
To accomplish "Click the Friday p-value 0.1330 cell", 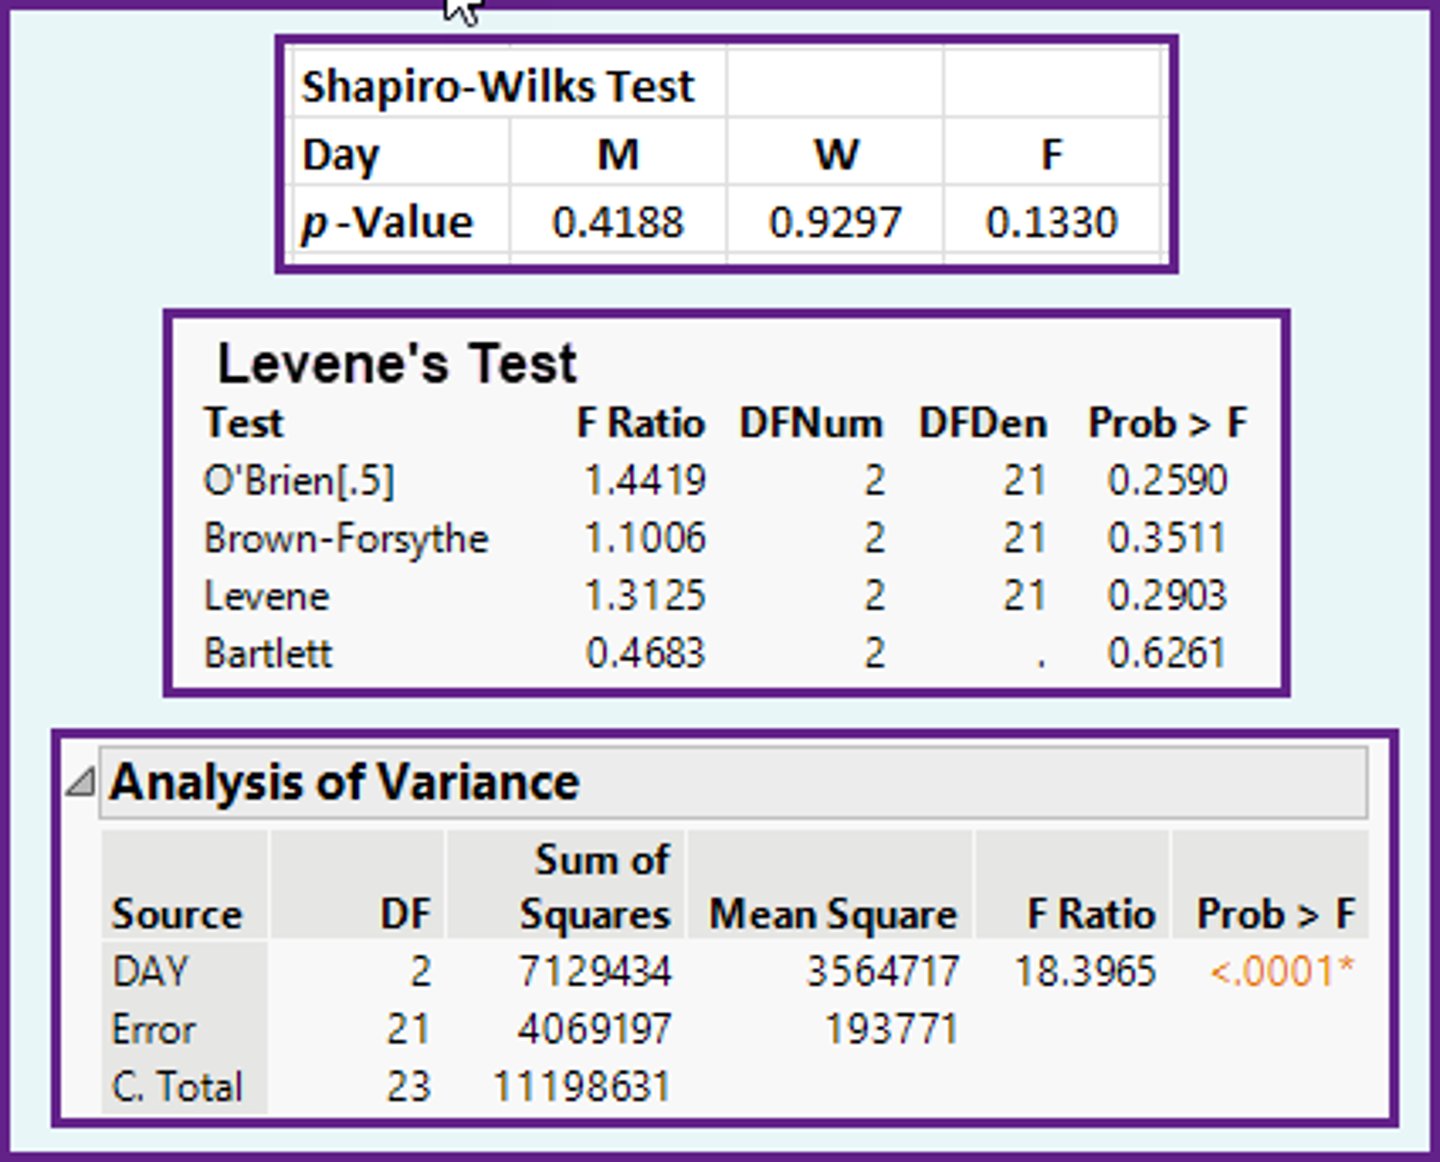I will click(x=1051, y=222).
